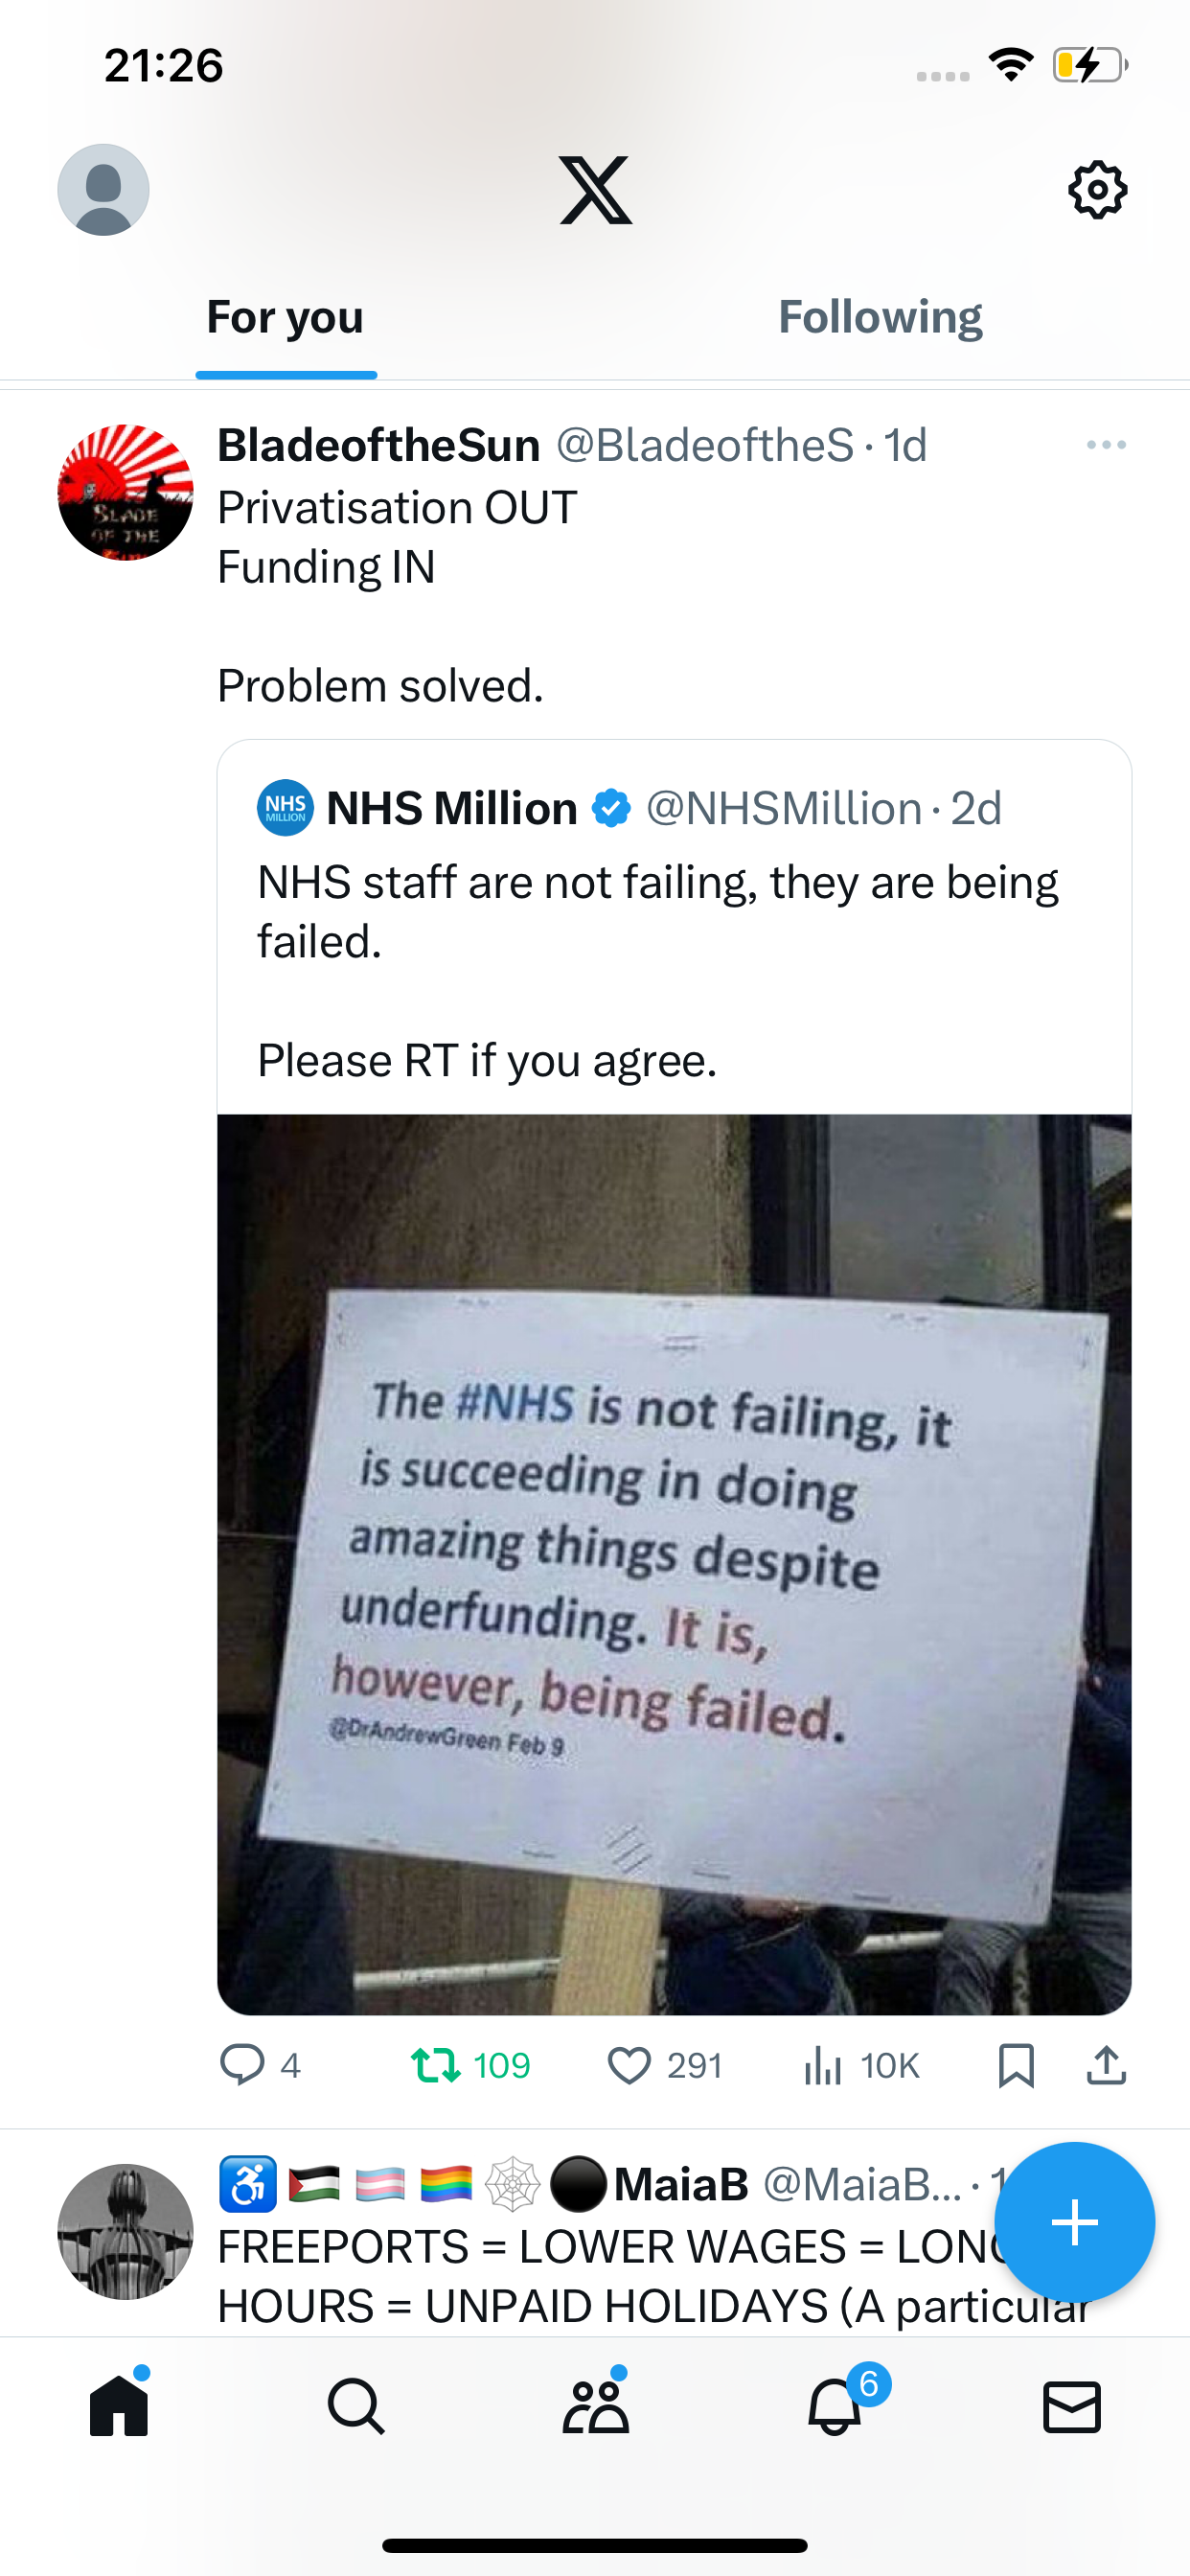The height and width of the screenshot is (2576, 1190).
Task: View post analytics showing 10K views
Action: [x=861, y=2065]
